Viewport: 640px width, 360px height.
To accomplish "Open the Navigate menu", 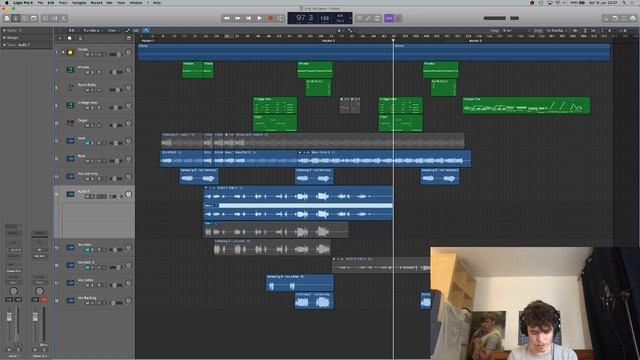I will tap(79, 2).
